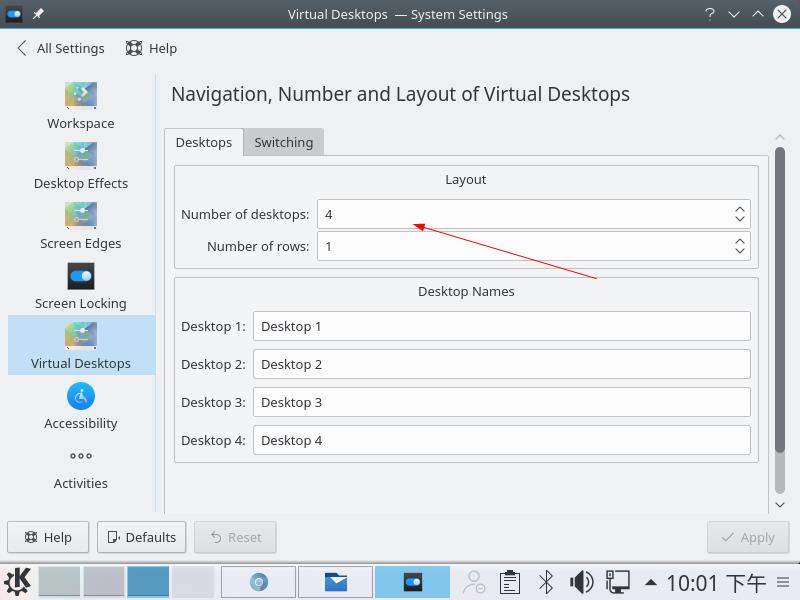Open the web browser task in the taskbar
Image resolution: width=800 pixels, height=600 pixels.
click(259, 582)
